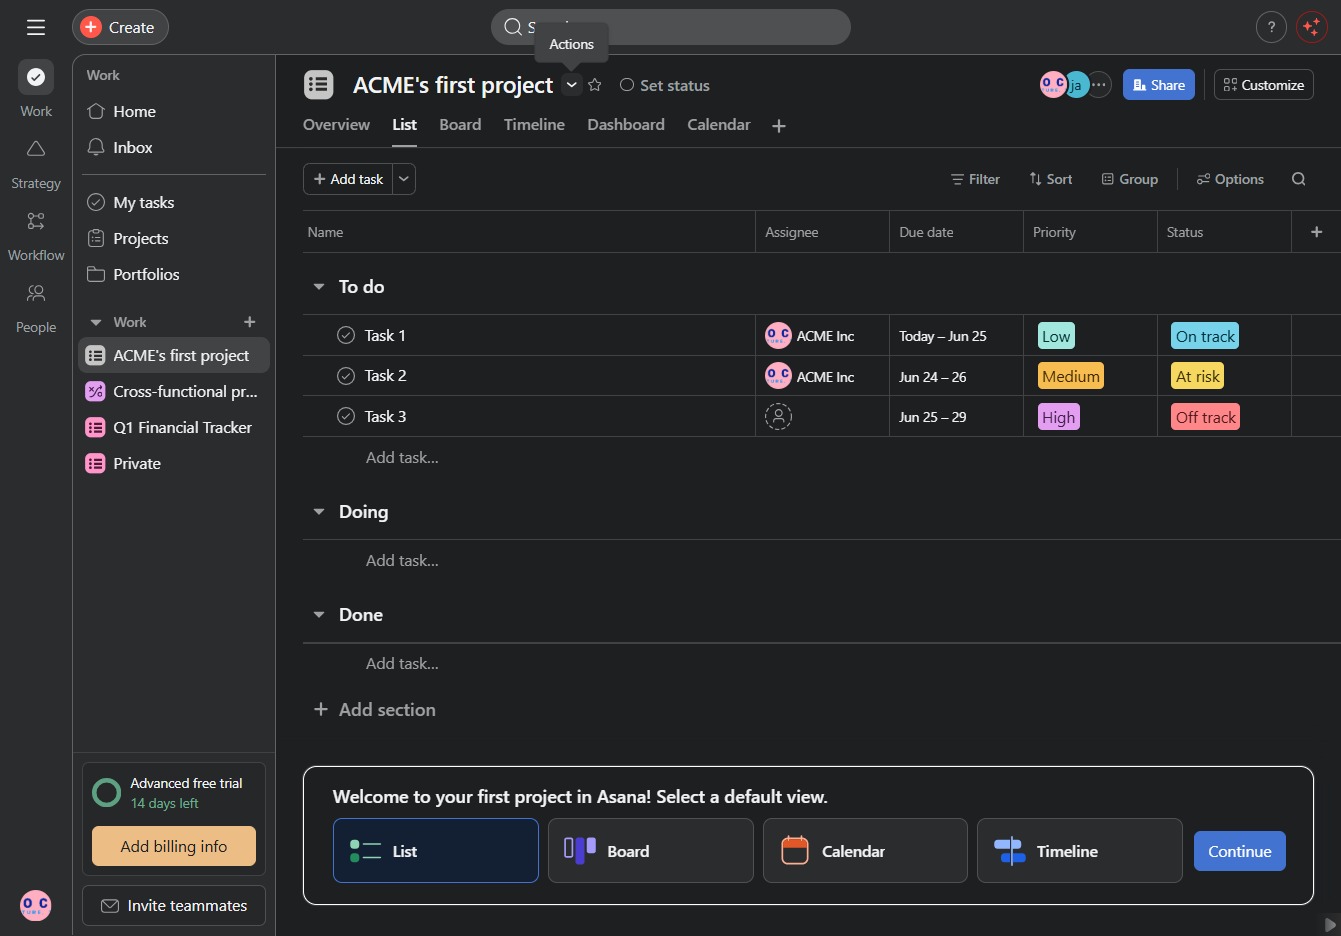Viewport: 1341px width, 936px height.
Task: Collapse the Done section
Action: click(319, 615)
